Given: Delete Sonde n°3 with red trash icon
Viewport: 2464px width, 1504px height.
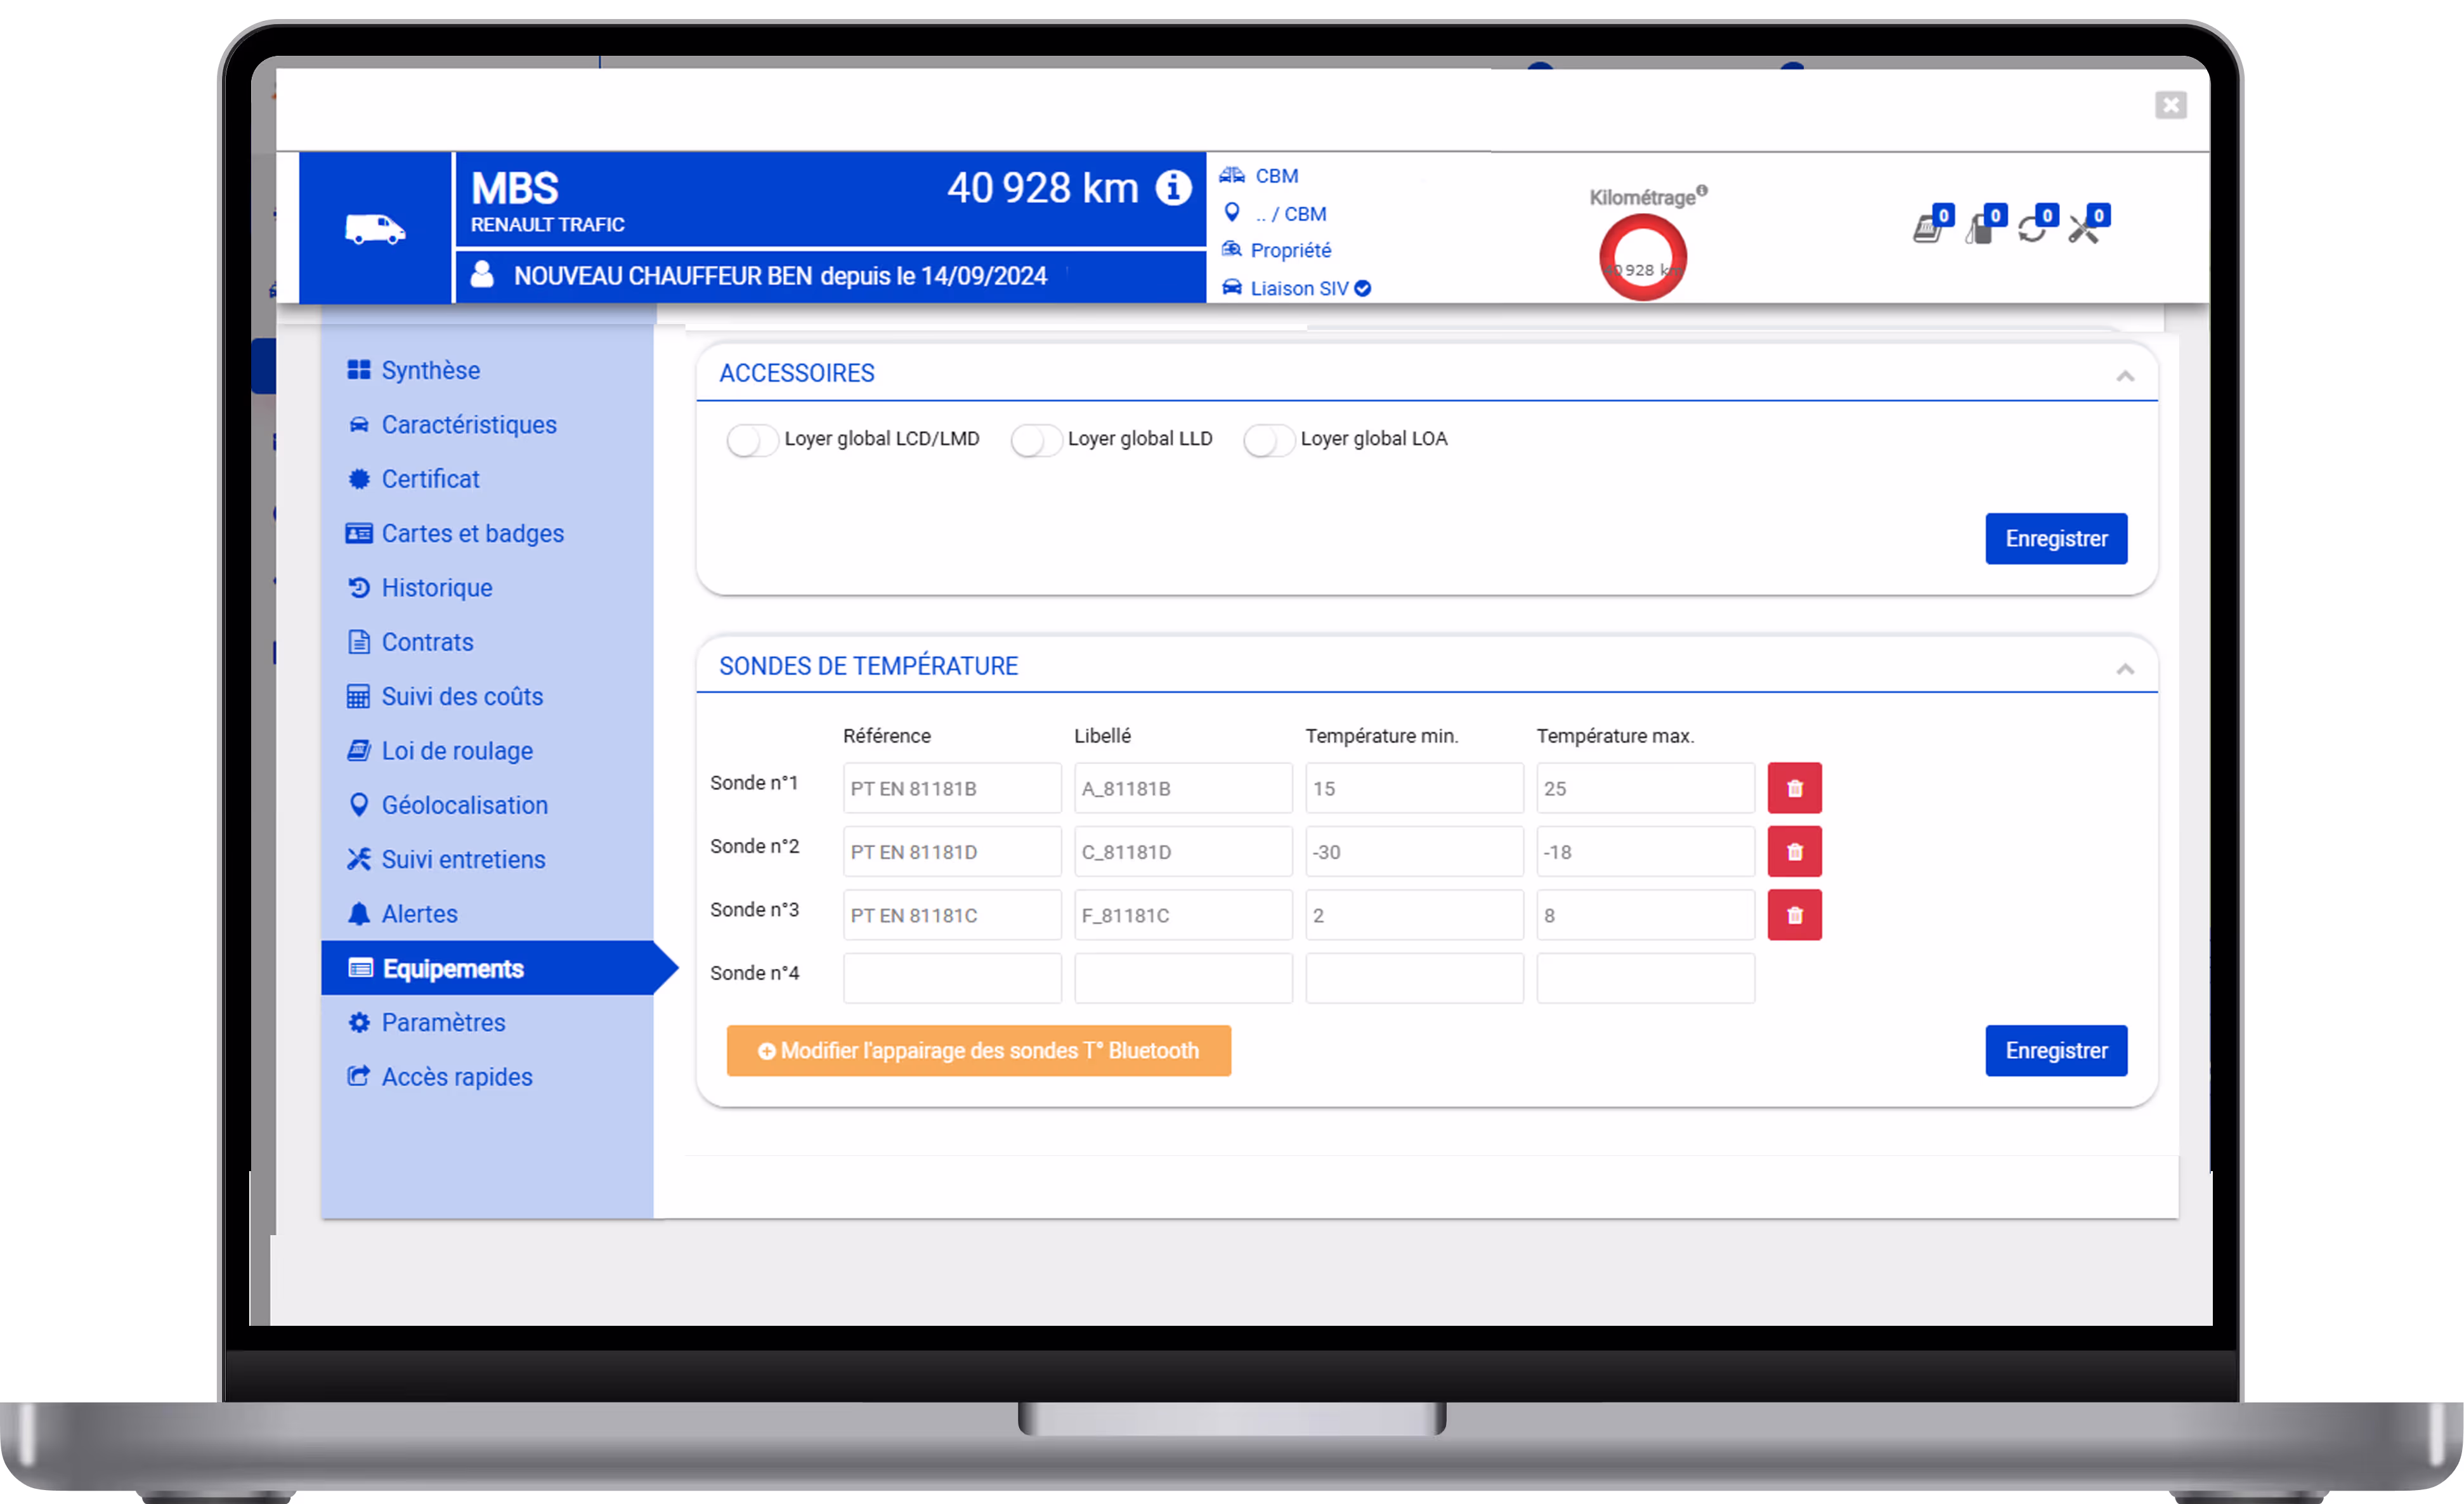Looking at the screenshot, I should point(1794,915).
